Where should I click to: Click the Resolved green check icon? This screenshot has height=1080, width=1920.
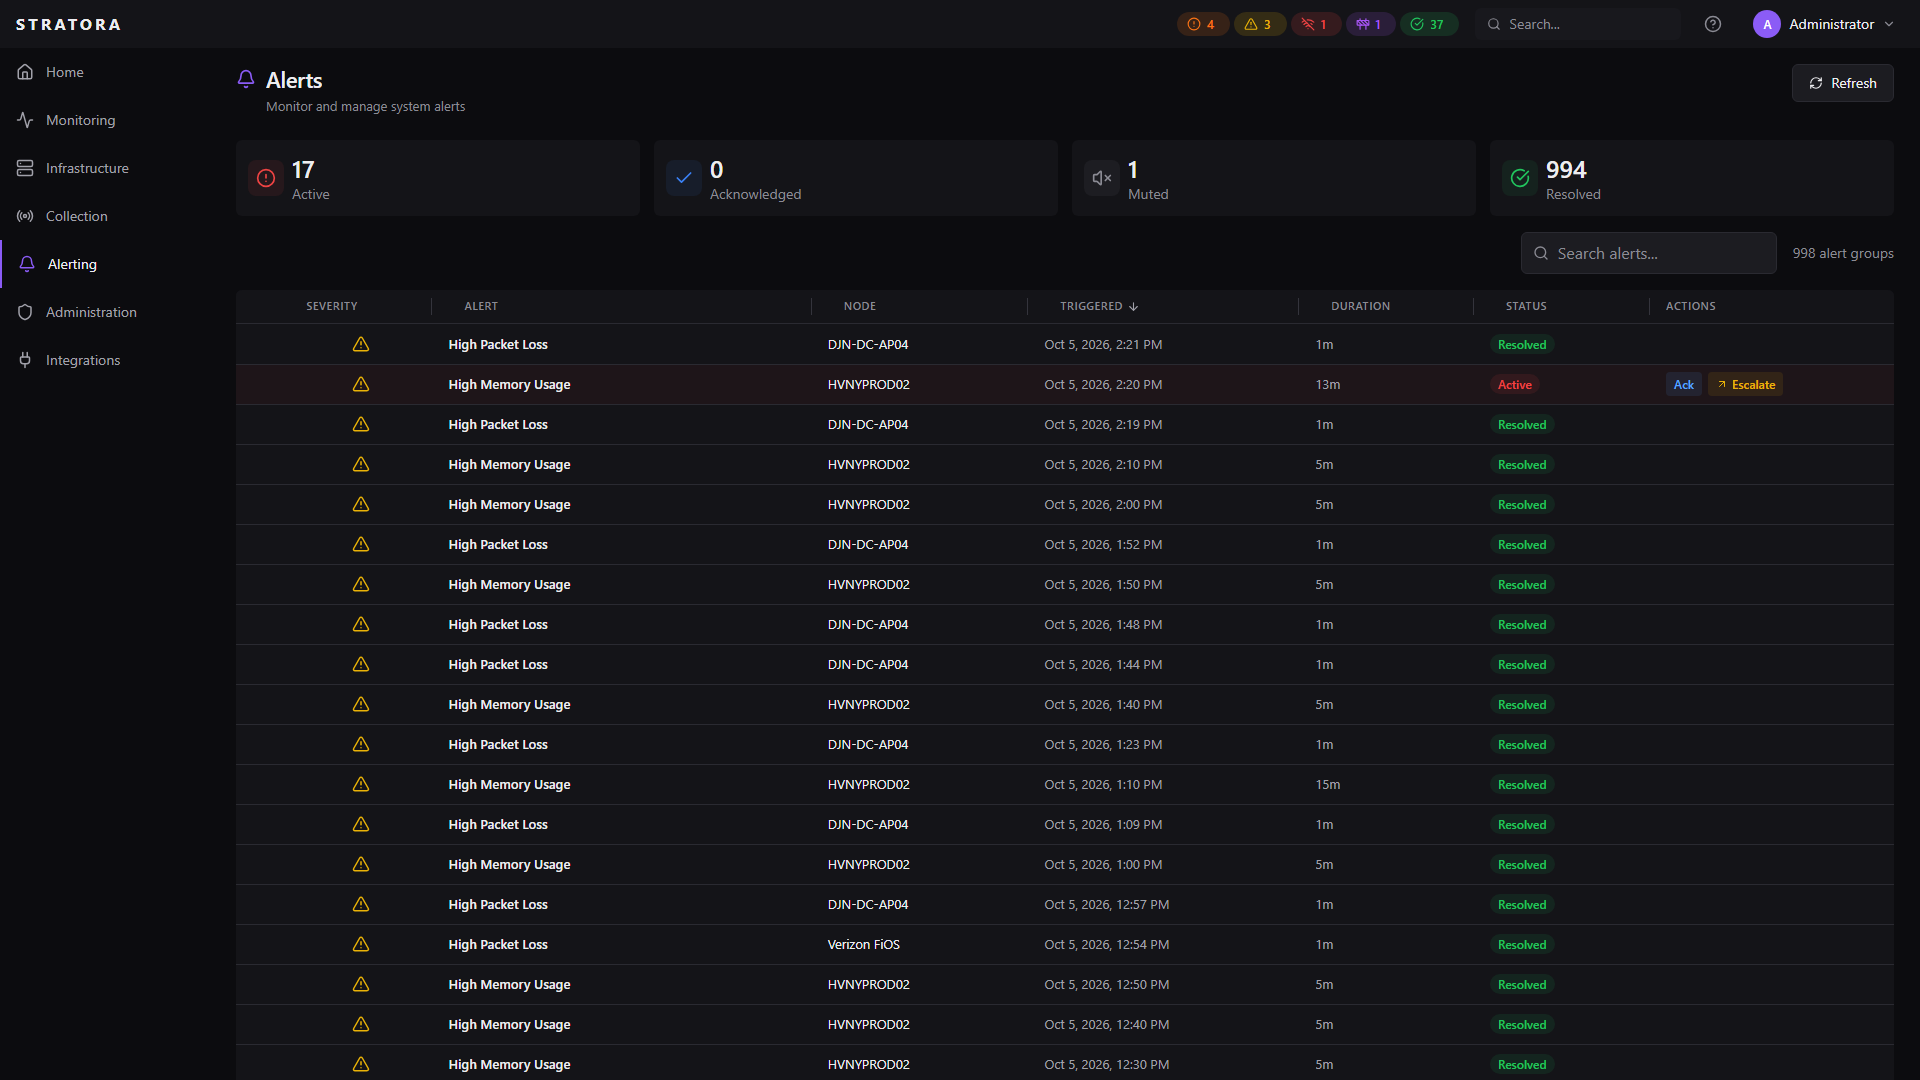tap(1520, 178)
